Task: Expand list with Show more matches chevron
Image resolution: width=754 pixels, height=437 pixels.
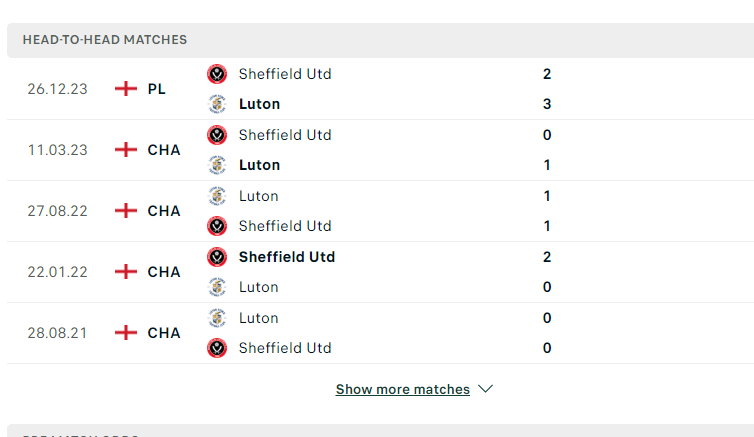Action: pyautogui.click(x=486, y=388)
